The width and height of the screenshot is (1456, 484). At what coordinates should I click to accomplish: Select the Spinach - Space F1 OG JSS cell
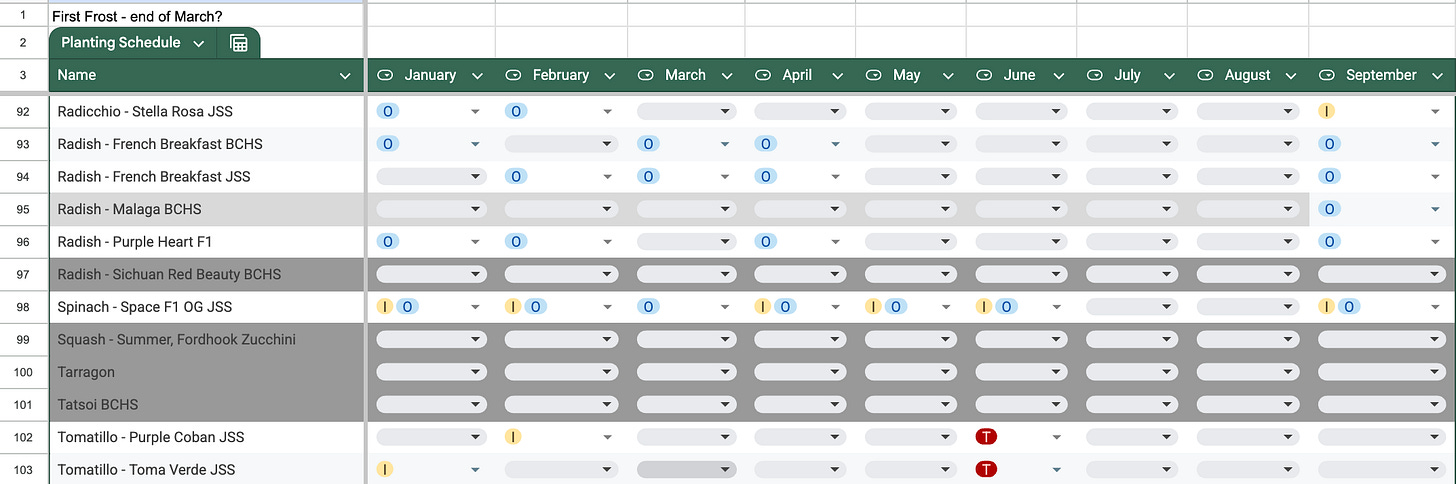pos(207,307)
